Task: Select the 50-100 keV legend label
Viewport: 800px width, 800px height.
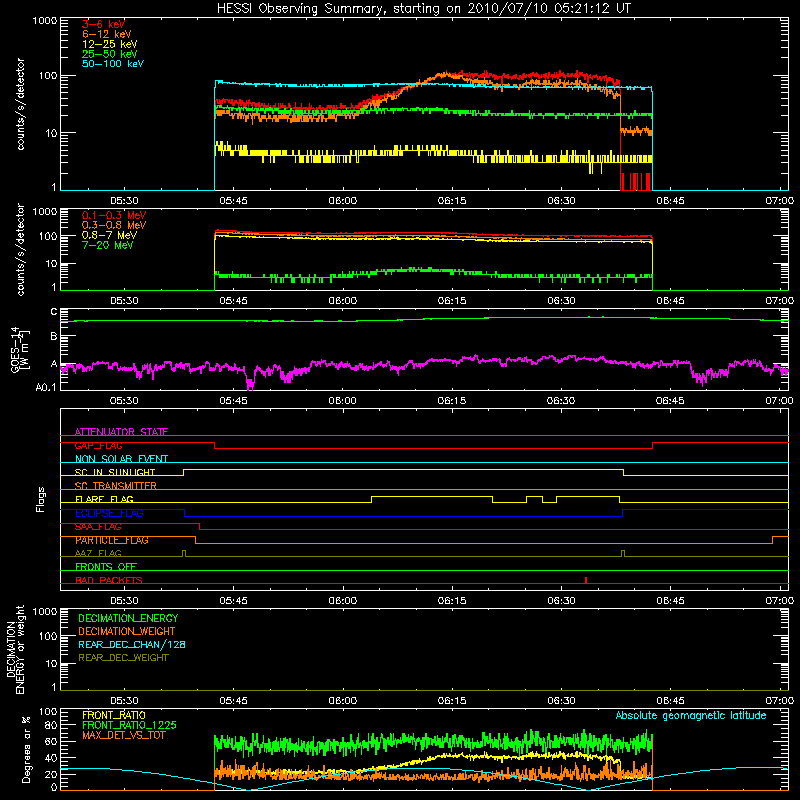Action: [x=113, y=64]
